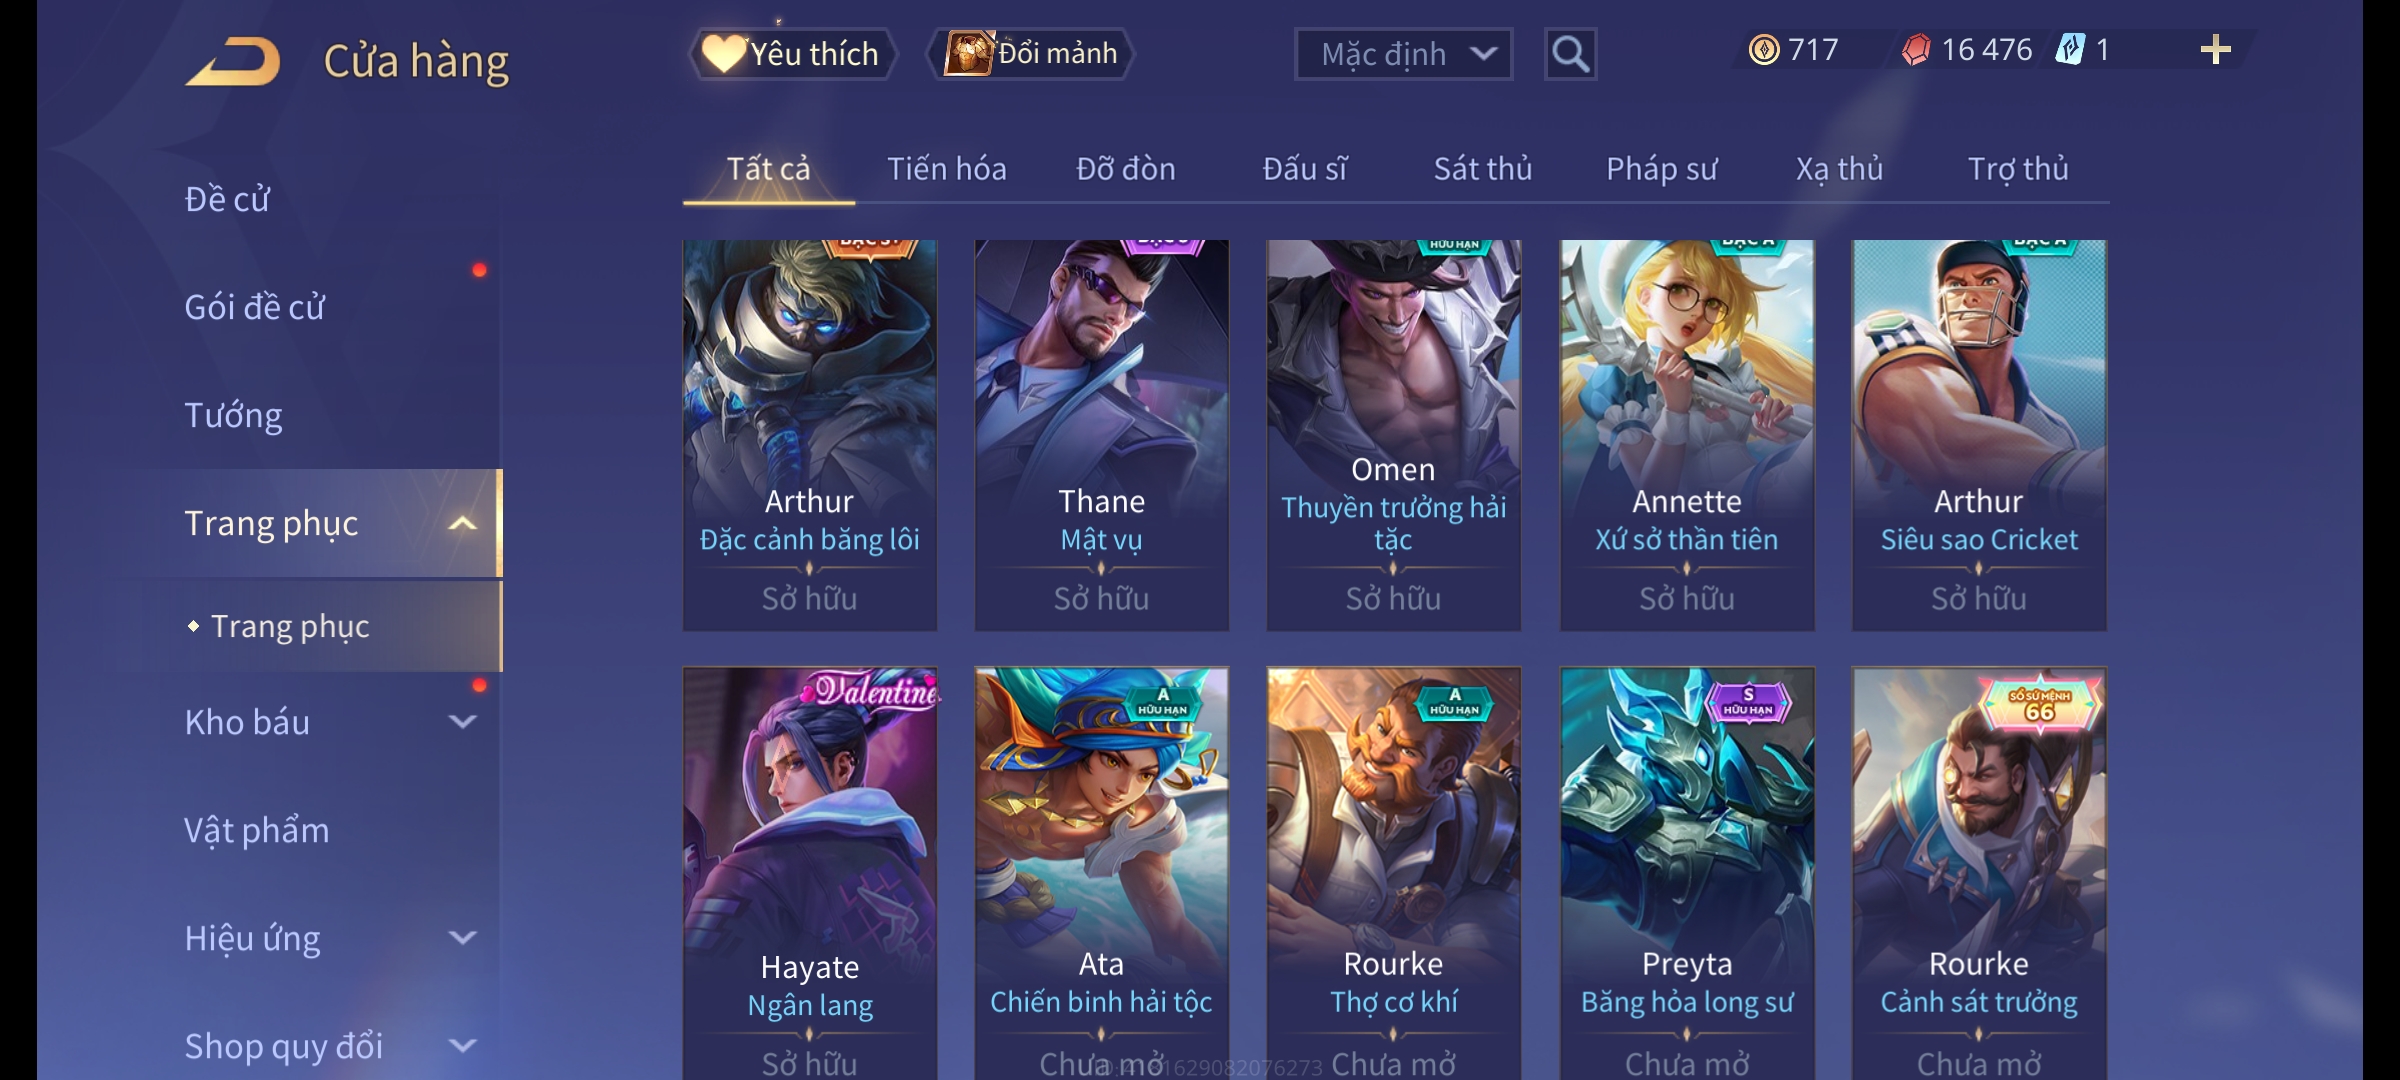The image size is (2400, 1080).
Task: Expand the Kho báu sidebar section
Action: point(462,721)
